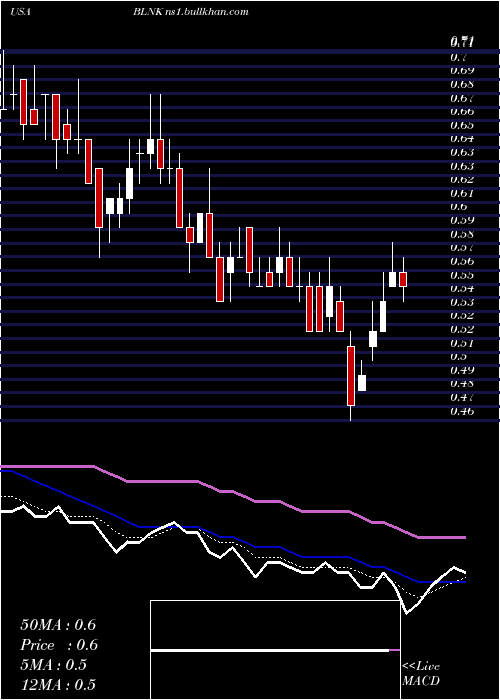
Task: Click the BLNK ns1.bullkhan.com chart title
Action: [191, 12]
